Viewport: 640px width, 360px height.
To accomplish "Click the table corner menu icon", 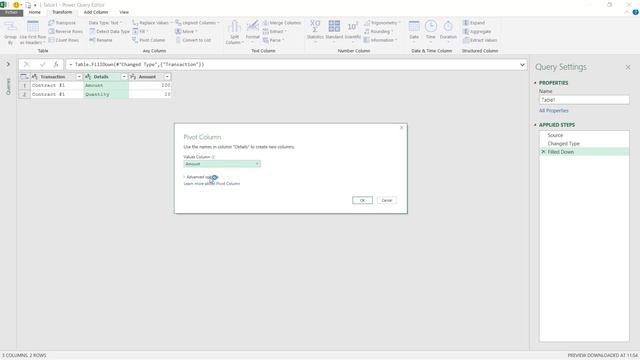I will (24, 77).
